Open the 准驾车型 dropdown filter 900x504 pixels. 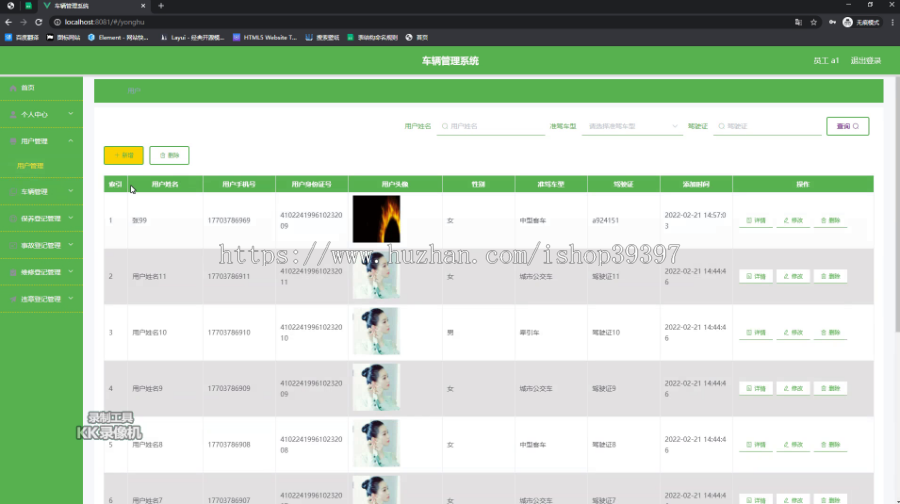(x=632, y=126)
